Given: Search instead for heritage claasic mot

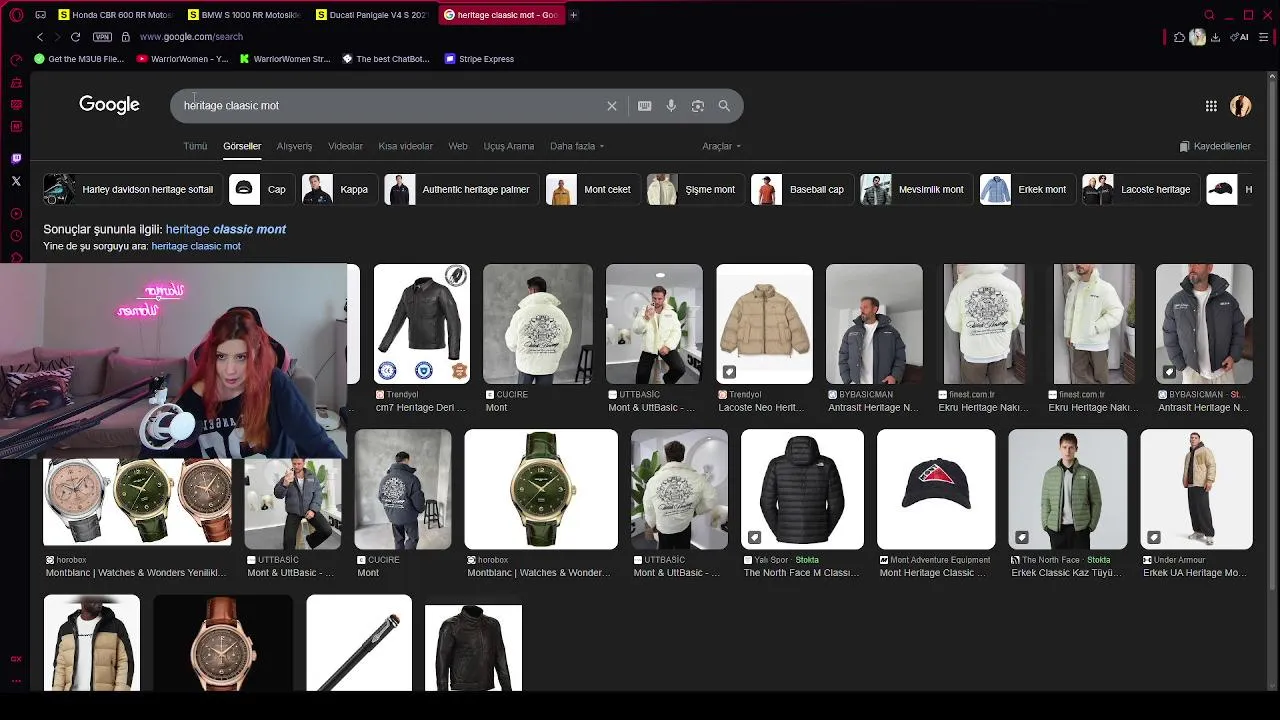Looking at the screenshot, I should click(196, 246).
